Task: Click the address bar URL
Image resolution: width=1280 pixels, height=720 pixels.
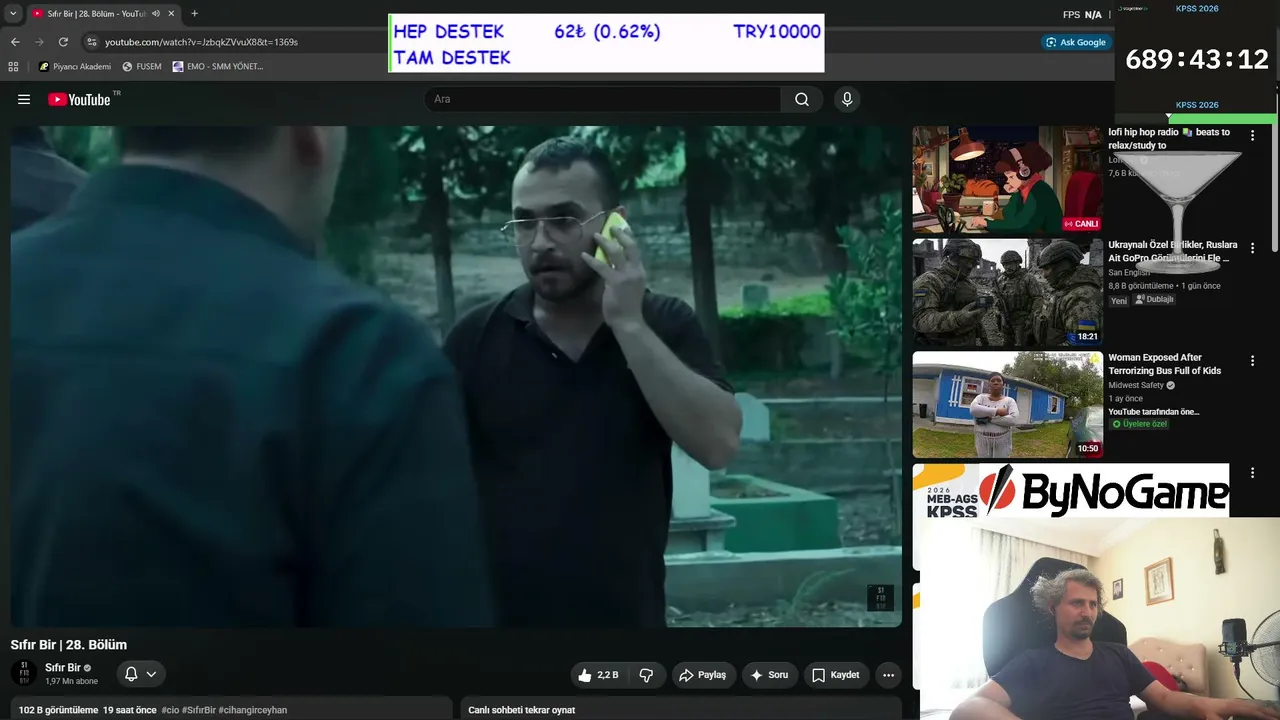Action: (201, 42)
